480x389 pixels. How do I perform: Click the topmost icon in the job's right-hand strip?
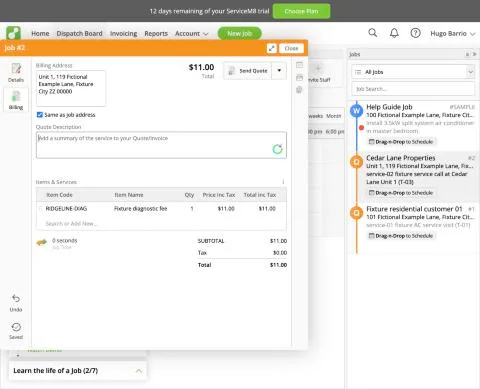(x=299, y=65)
